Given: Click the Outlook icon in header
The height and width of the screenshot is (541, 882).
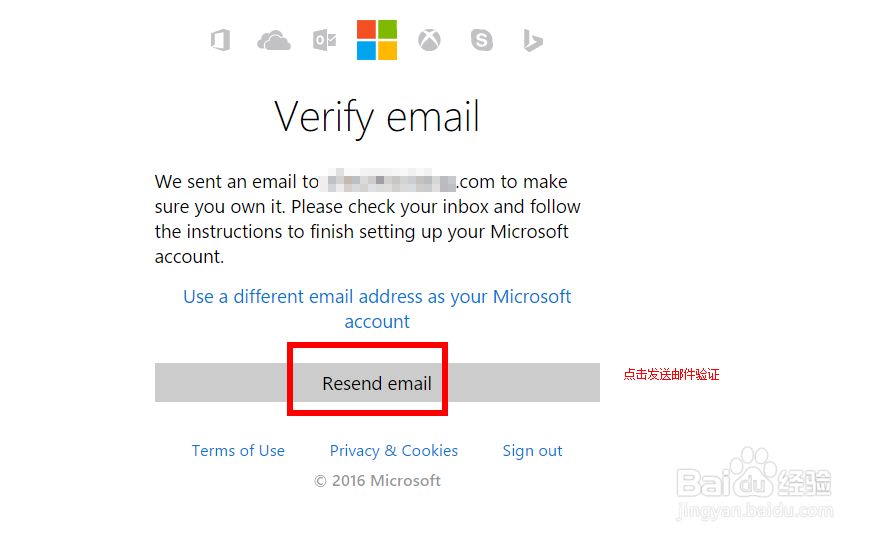Looking at the screenshot, I should click(x=325, y=40).
